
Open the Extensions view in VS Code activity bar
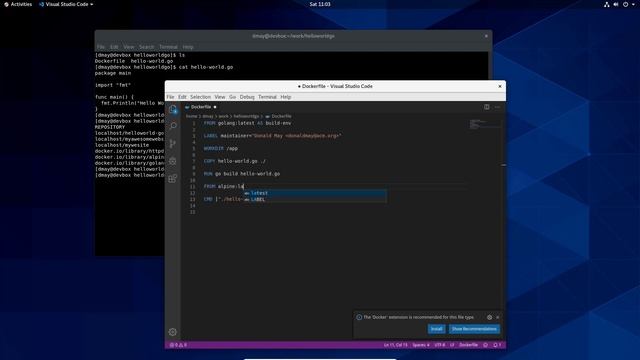[x=173, y=178]
